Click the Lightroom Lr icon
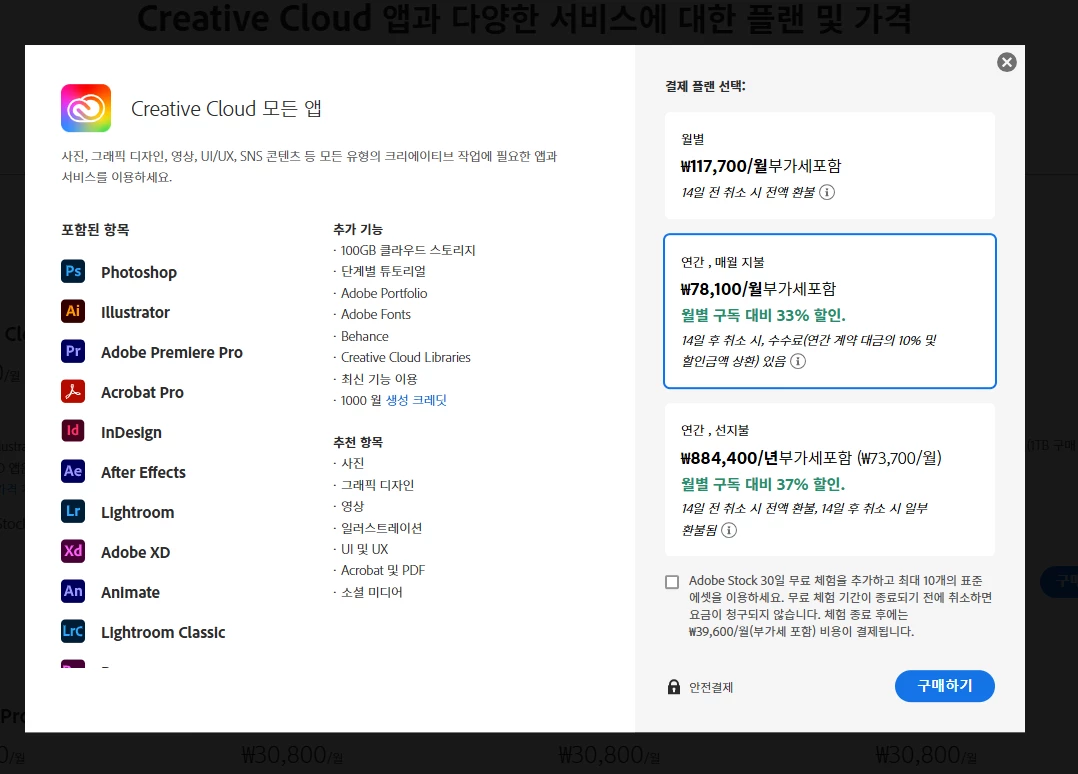The width and height of the screenshot is (1078, 774). [73, 511]
